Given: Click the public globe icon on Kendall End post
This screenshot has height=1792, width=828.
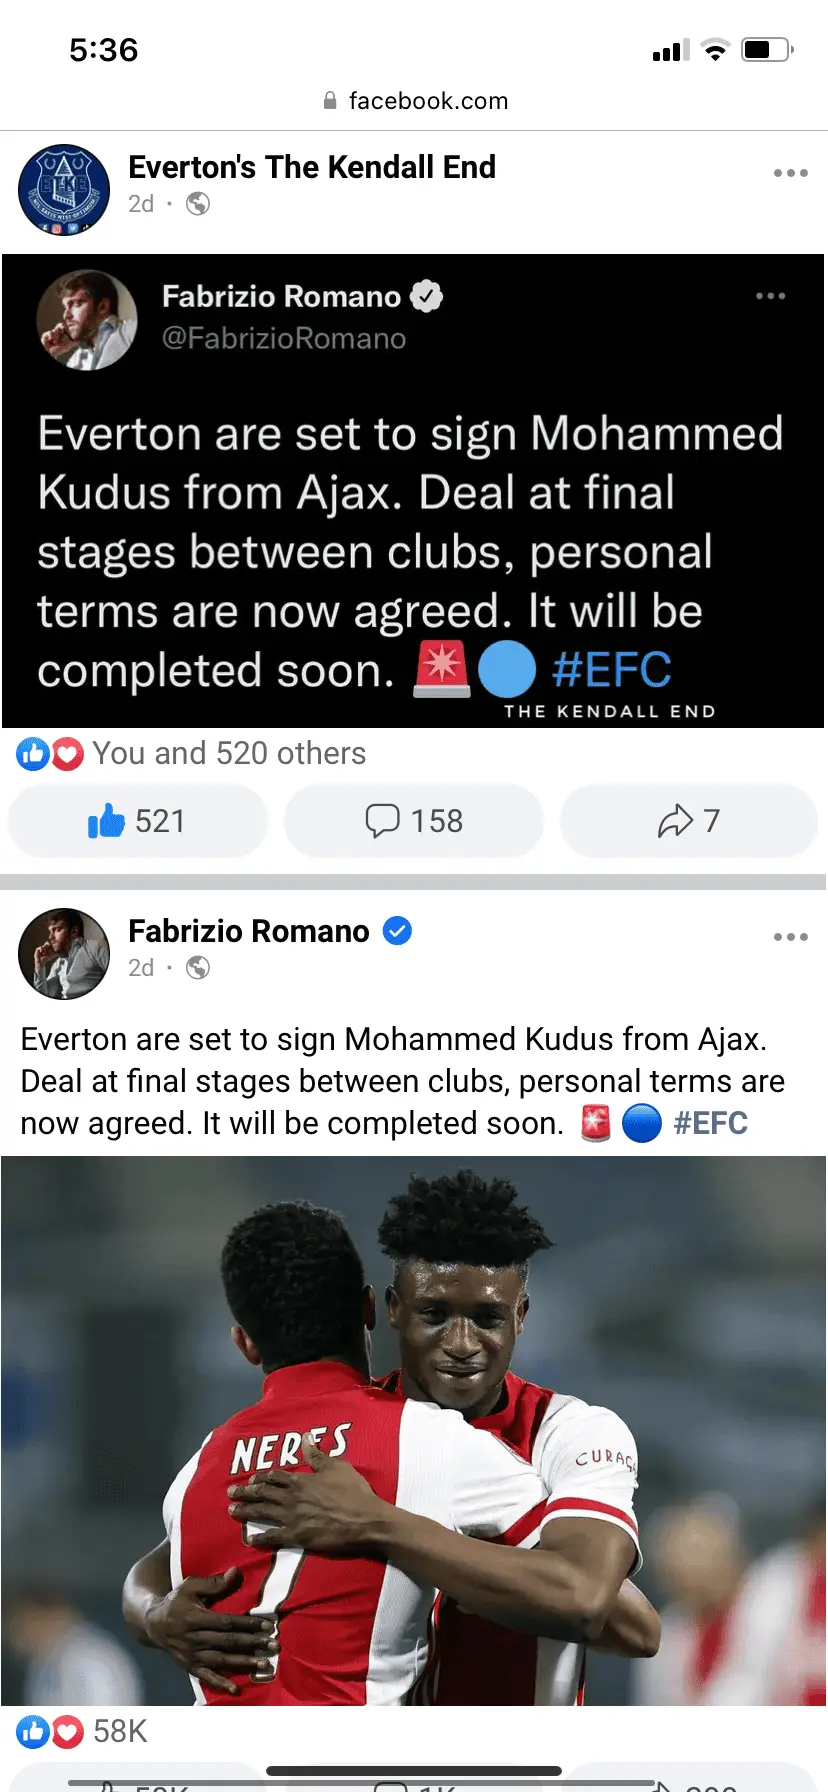Looking at the screenshot, I should (198, 204).
